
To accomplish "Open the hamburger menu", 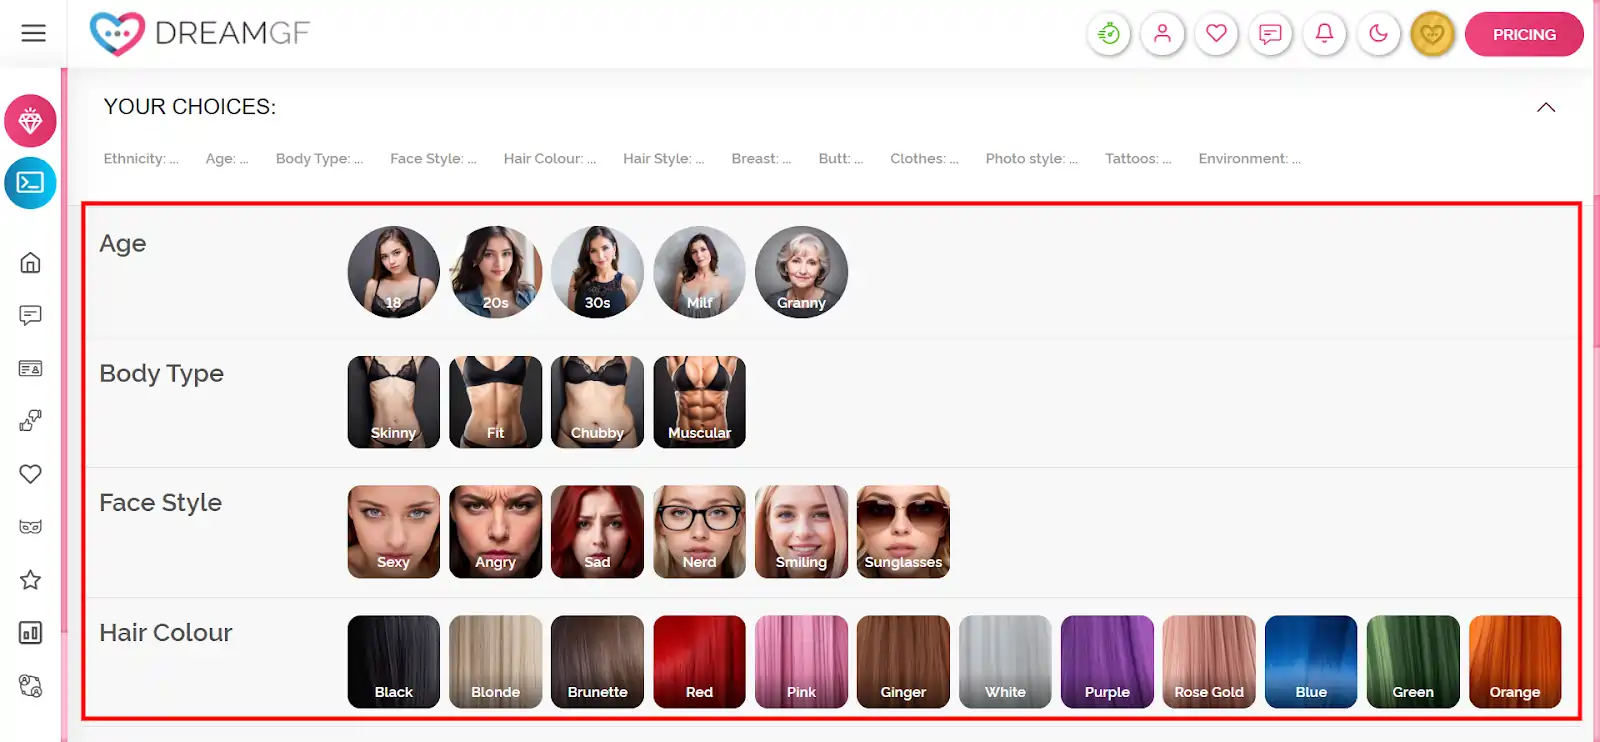I will click(33, 33).
